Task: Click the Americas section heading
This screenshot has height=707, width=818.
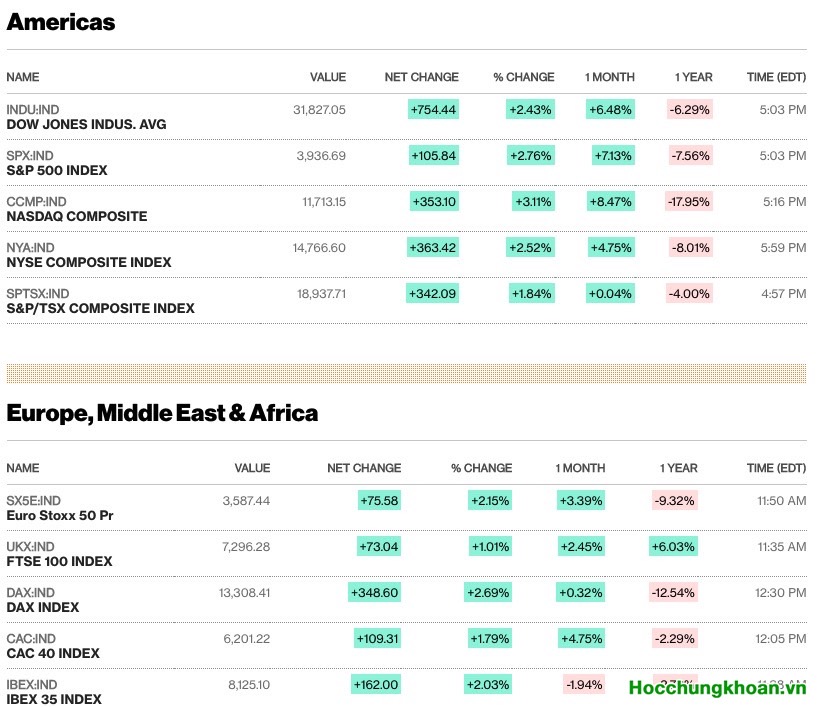Action: point(61,22)
